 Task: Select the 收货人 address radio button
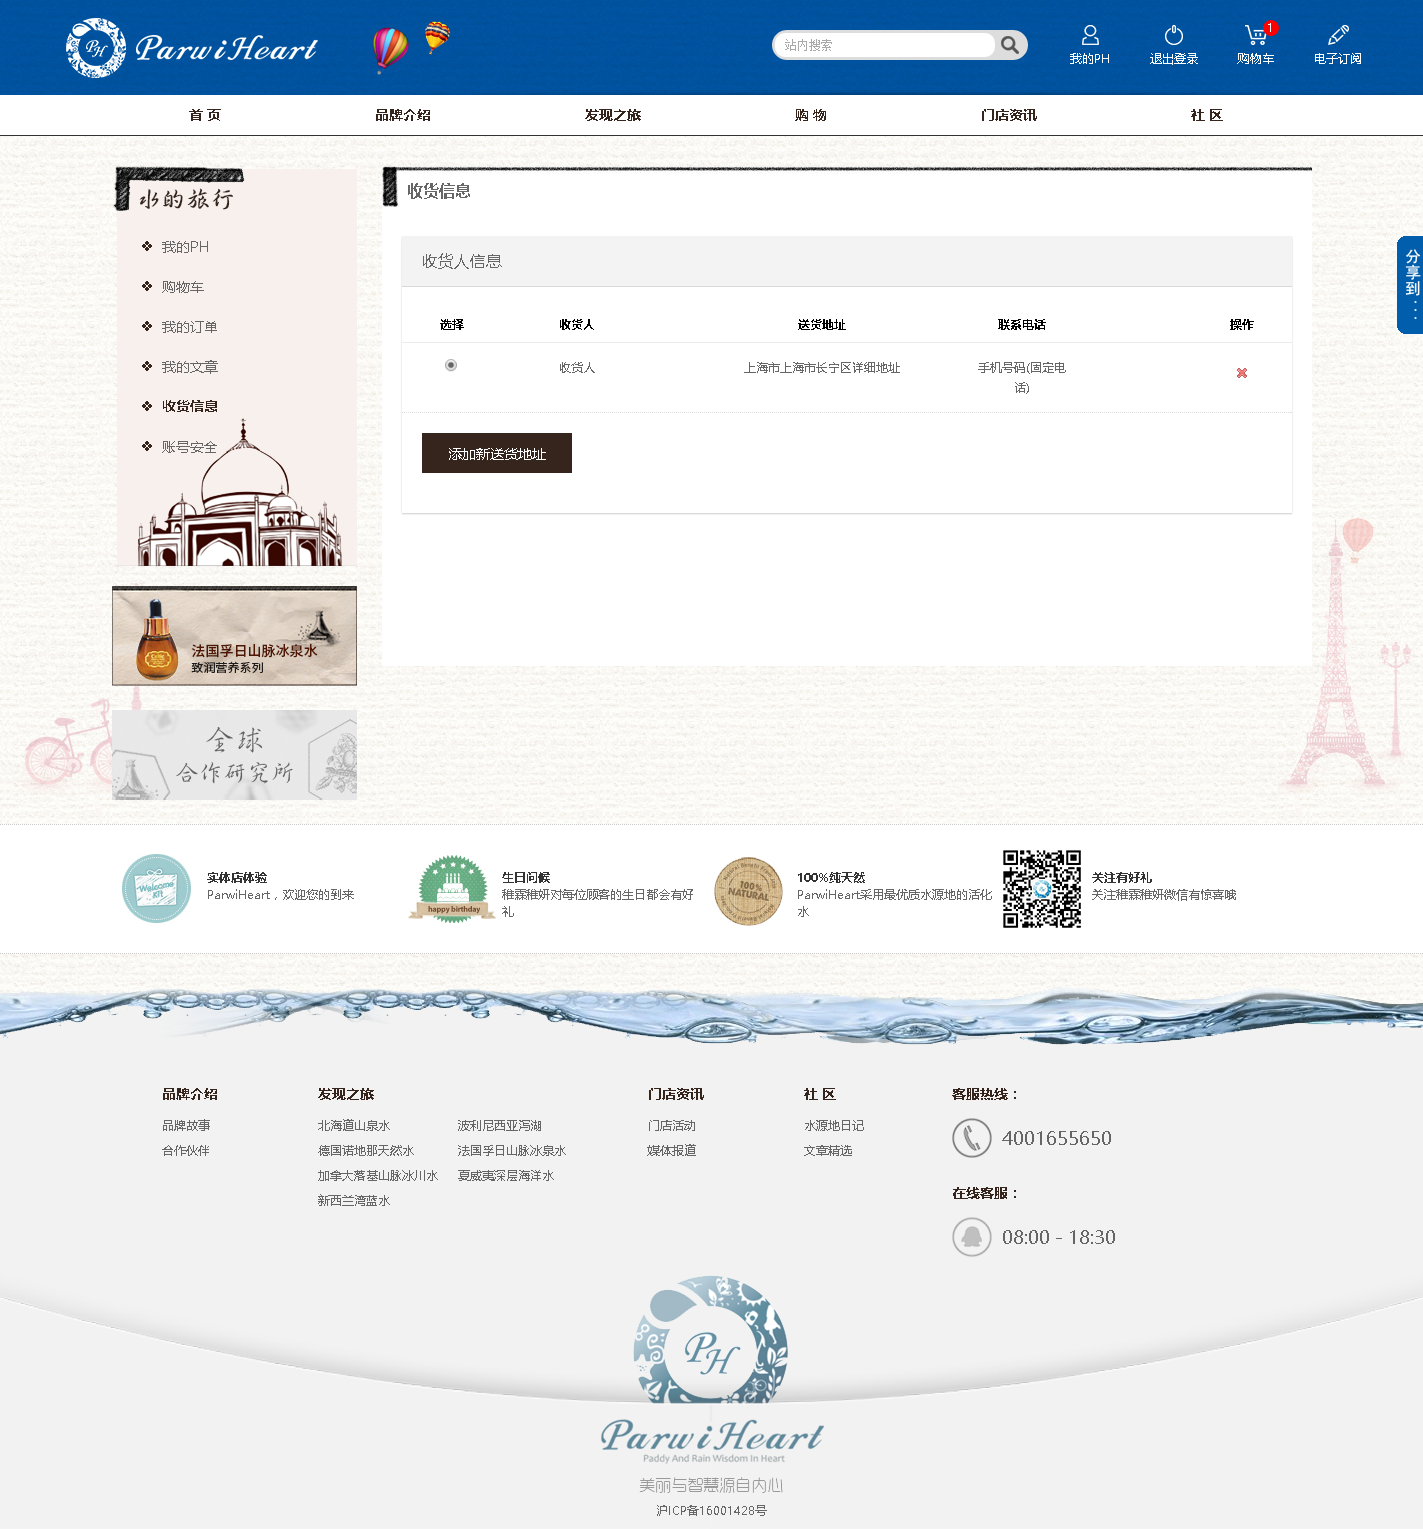[x=451, y=365]
